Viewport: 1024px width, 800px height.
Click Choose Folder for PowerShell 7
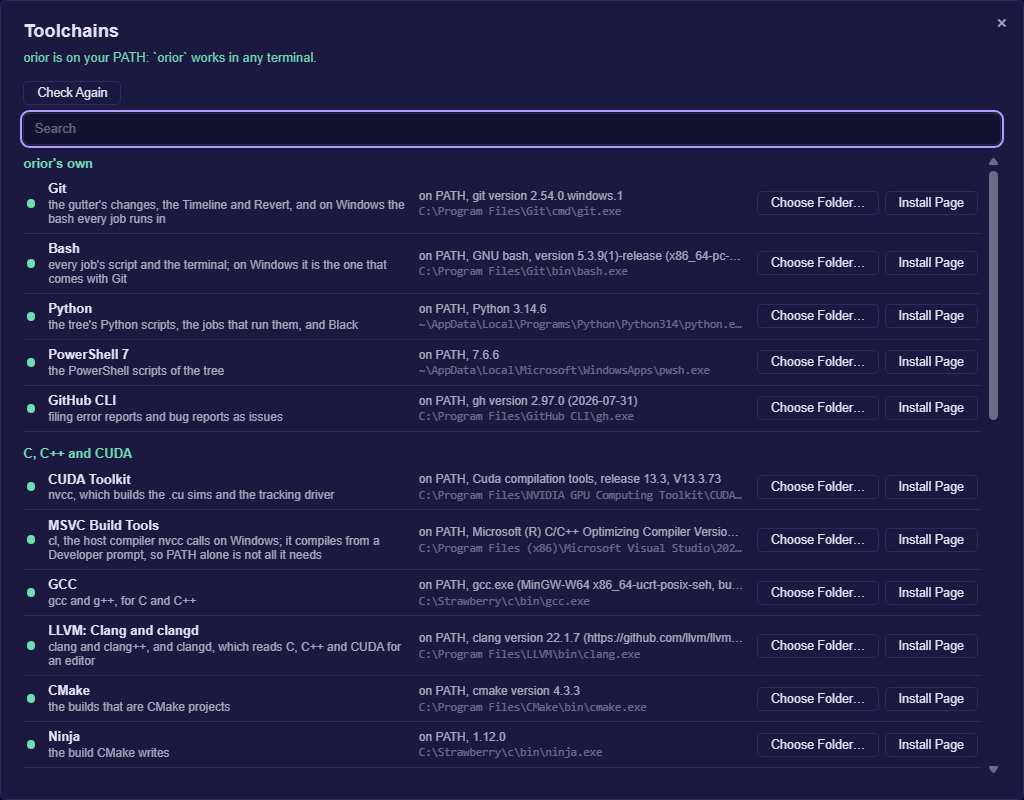coord(817,362)
